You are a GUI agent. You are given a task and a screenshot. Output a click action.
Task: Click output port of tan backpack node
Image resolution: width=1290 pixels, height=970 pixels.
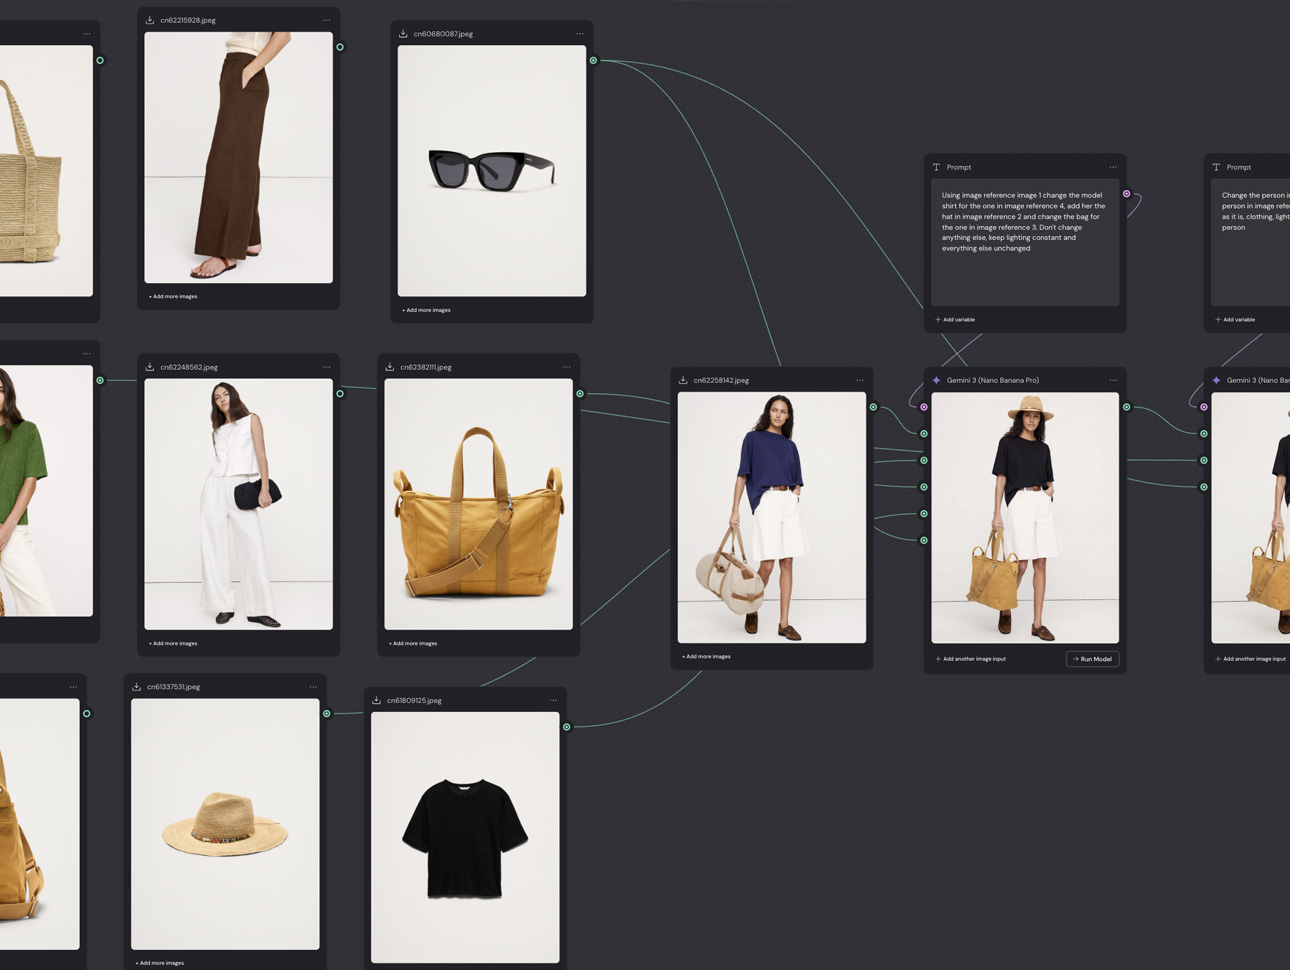coord(87,714)
